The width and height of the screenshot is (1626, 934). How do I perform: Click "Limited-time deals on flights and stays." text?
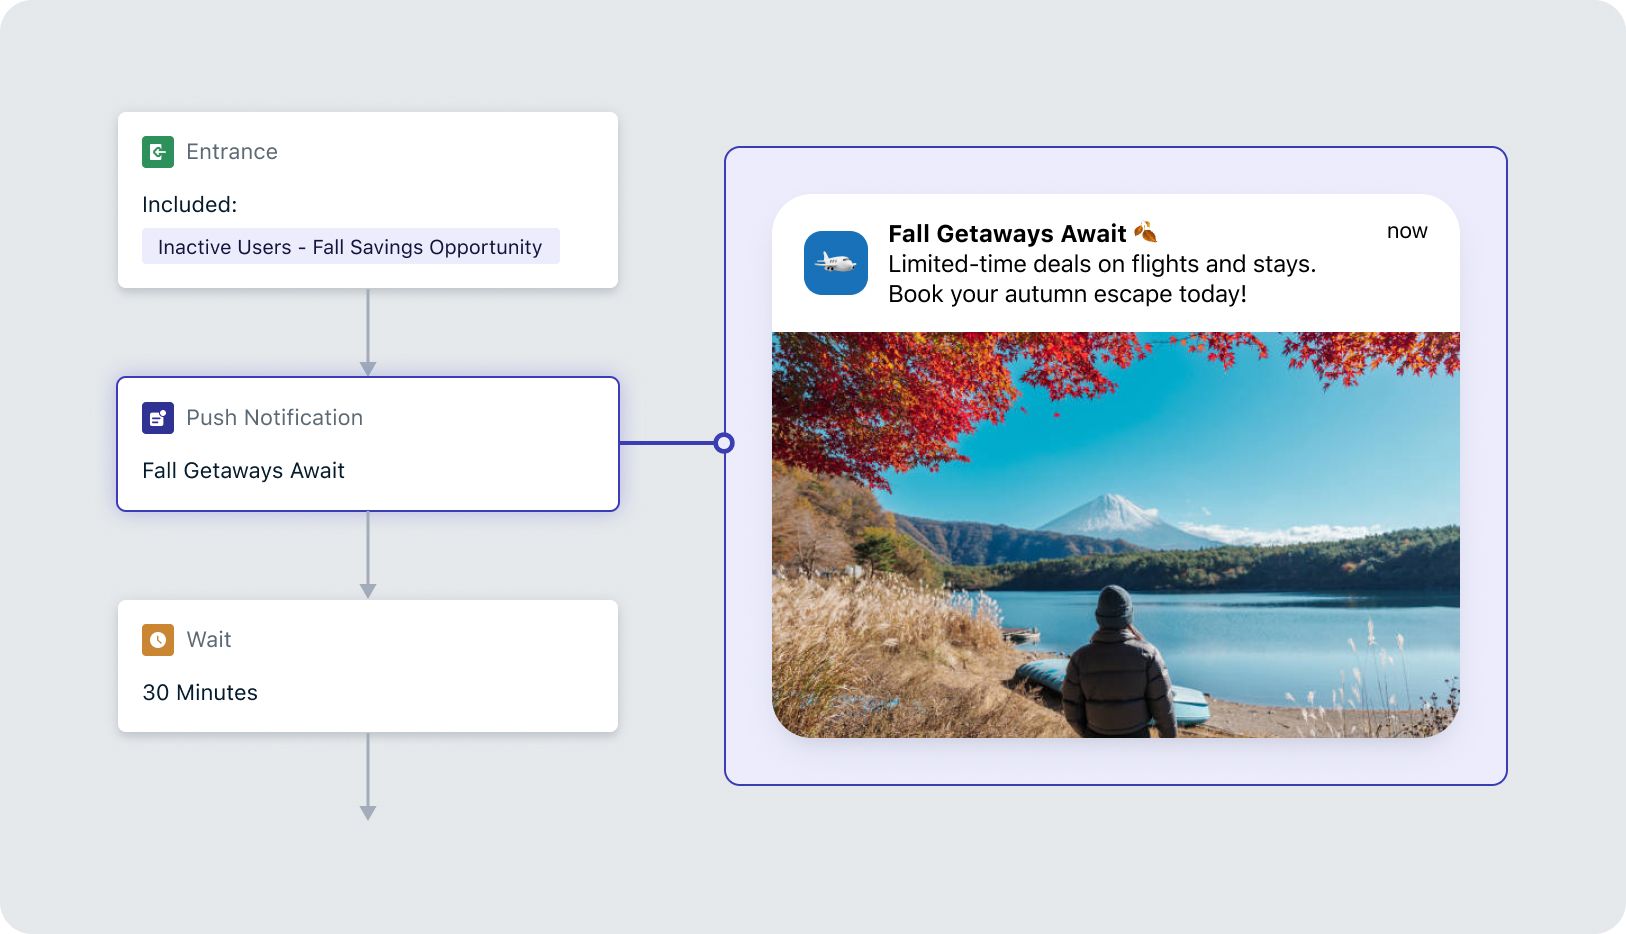click(x=1102, y=264)
